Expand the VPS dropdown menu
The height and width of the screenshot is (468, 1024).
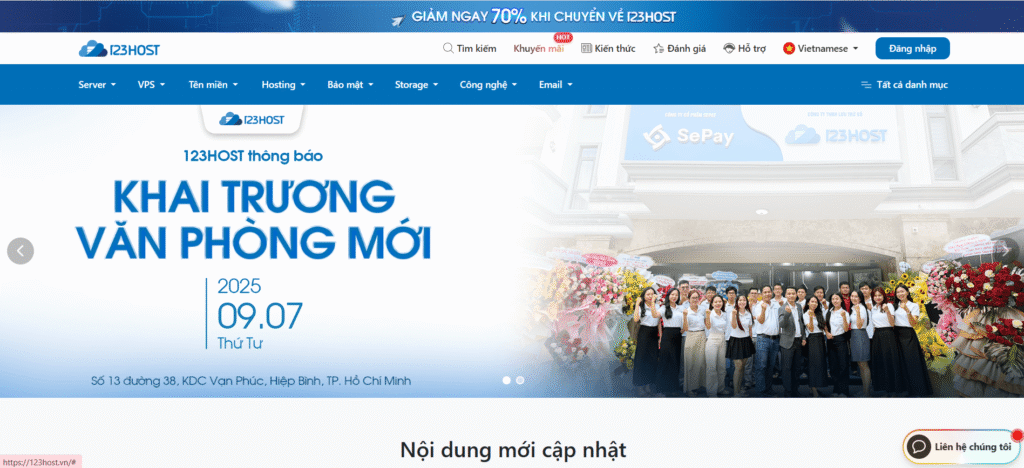click(151, 85)
